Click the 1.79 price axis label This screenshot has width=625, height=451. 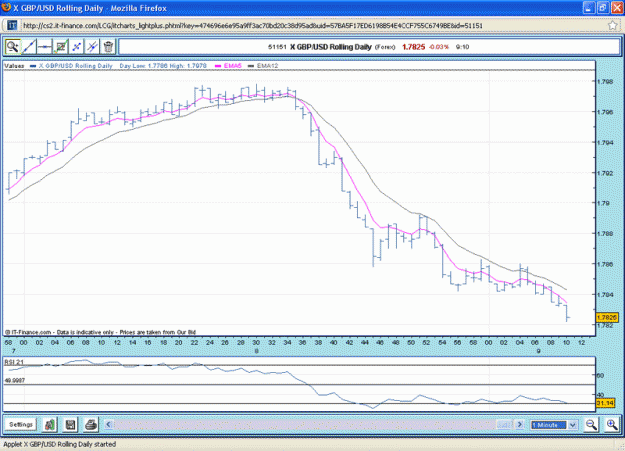coord(603,203)
